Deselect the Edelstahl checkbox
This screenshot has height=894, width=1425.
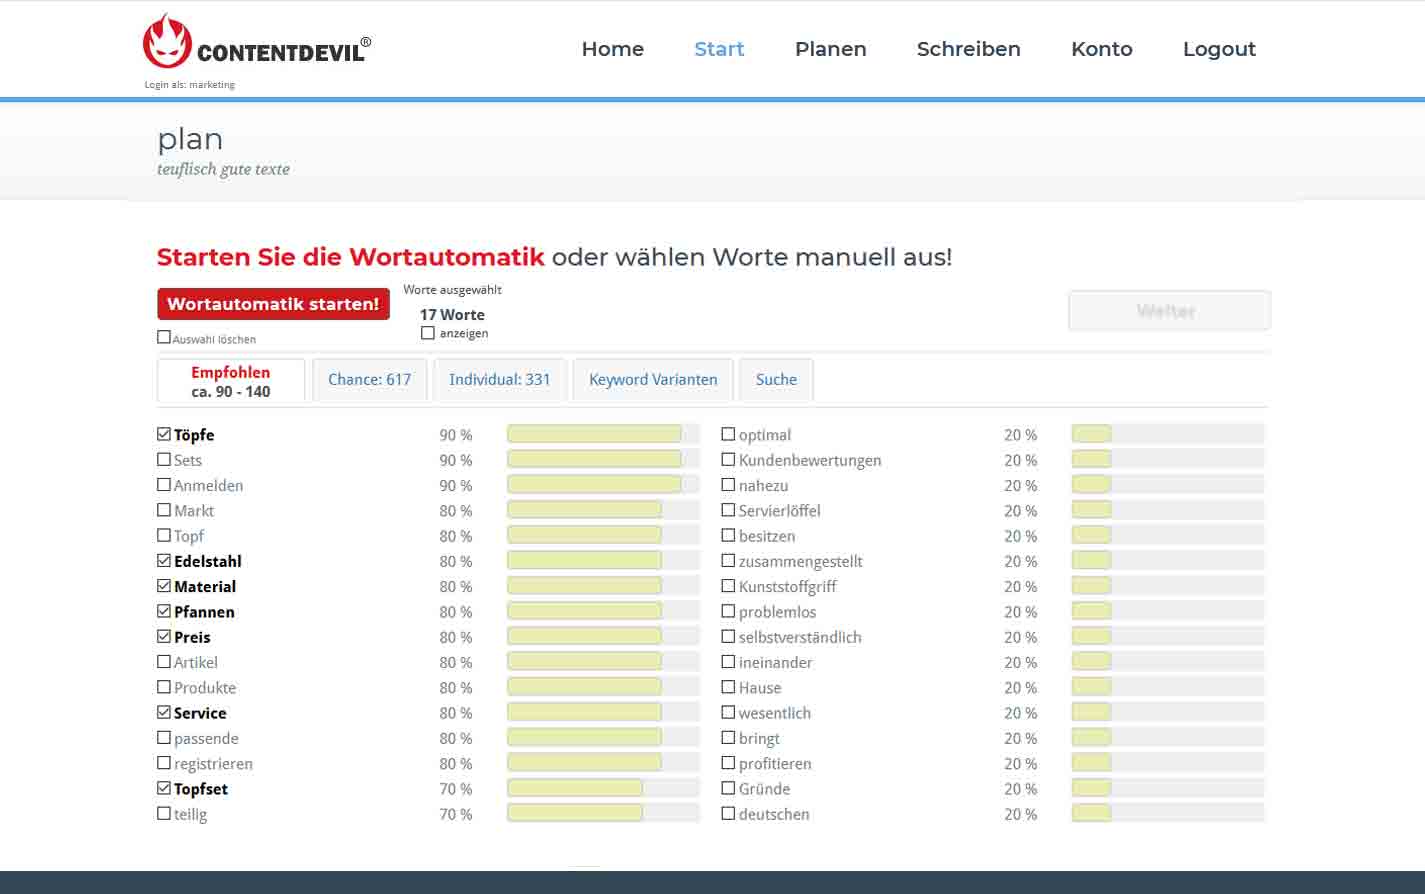pyautogui.click(x=164, y=561)
